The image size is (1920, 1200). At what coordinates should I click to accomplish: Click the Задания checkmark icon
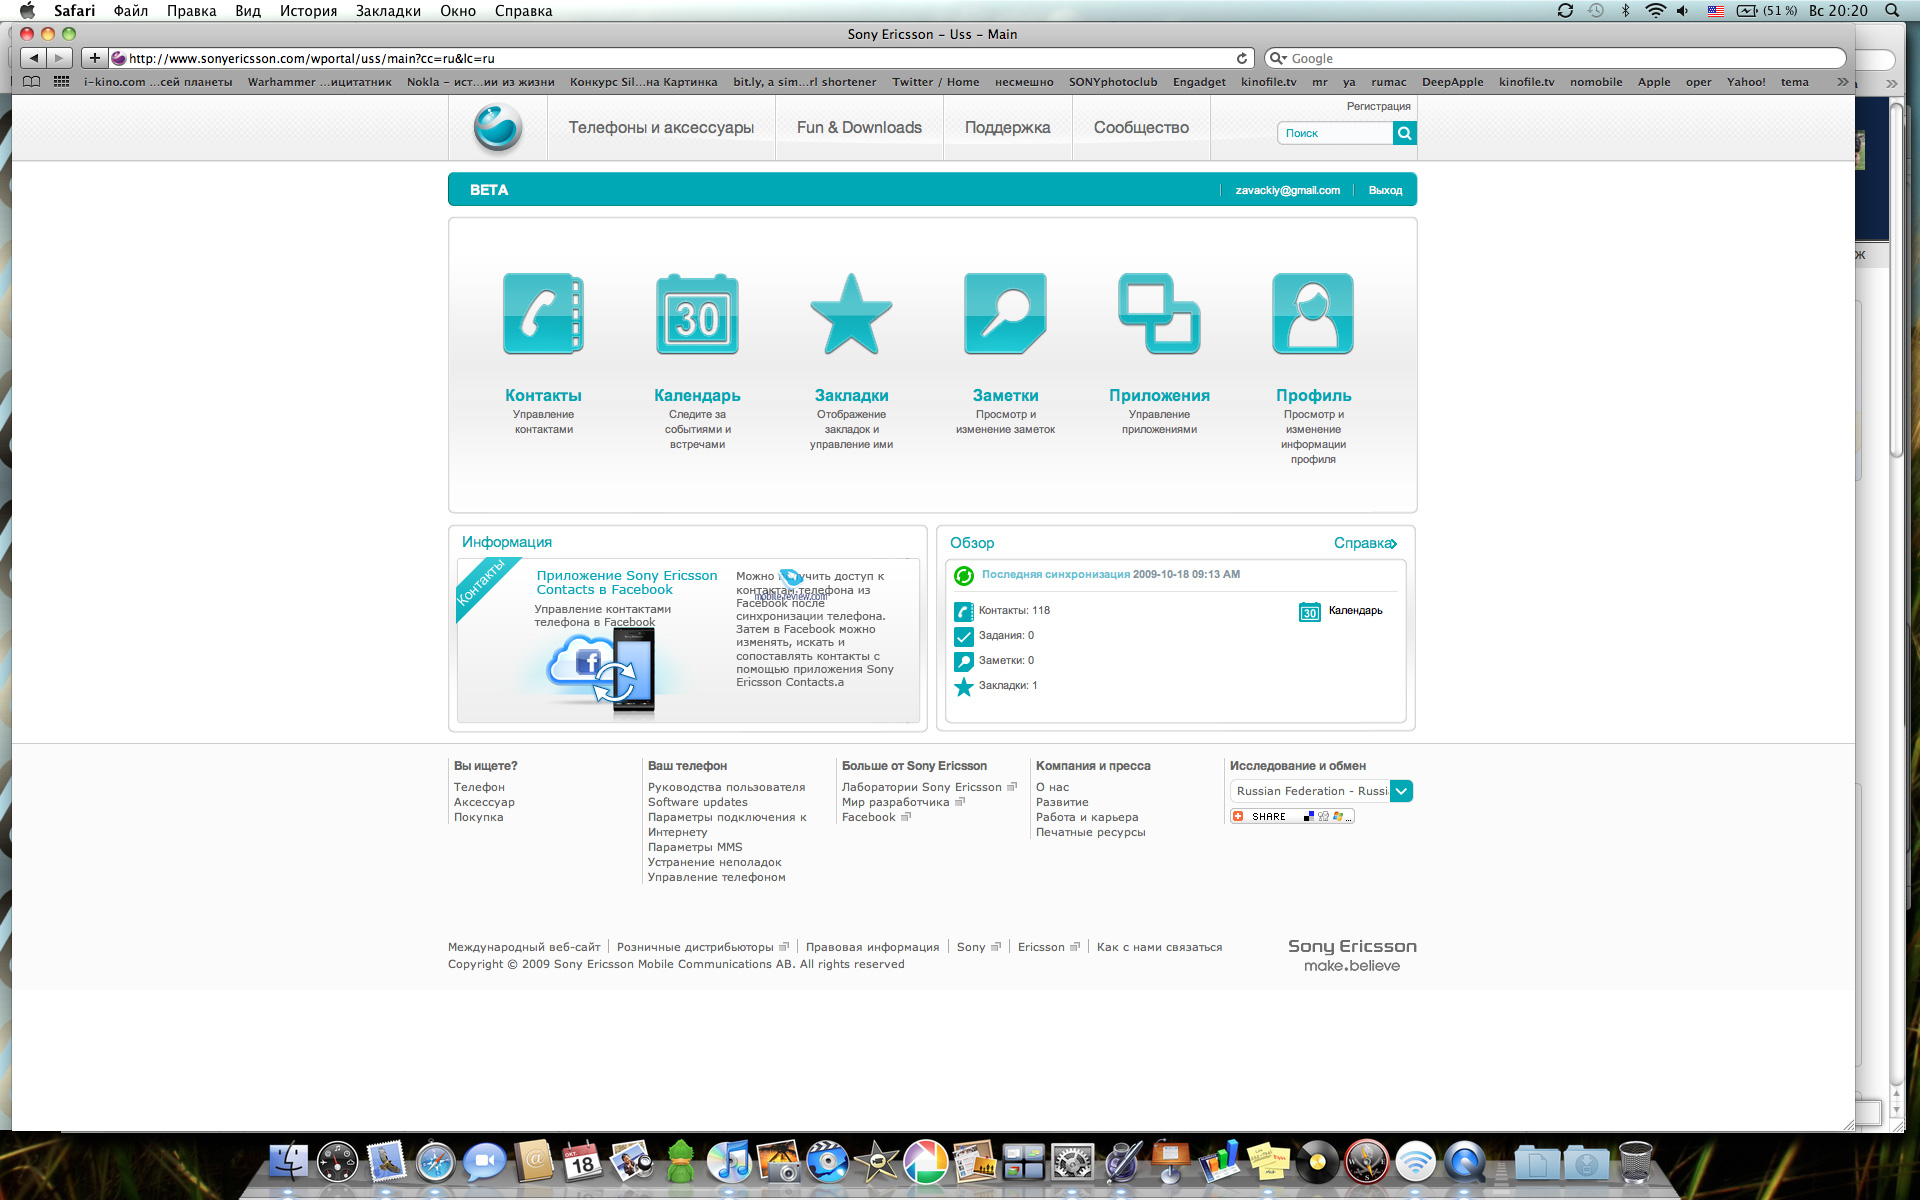[964, 636]
